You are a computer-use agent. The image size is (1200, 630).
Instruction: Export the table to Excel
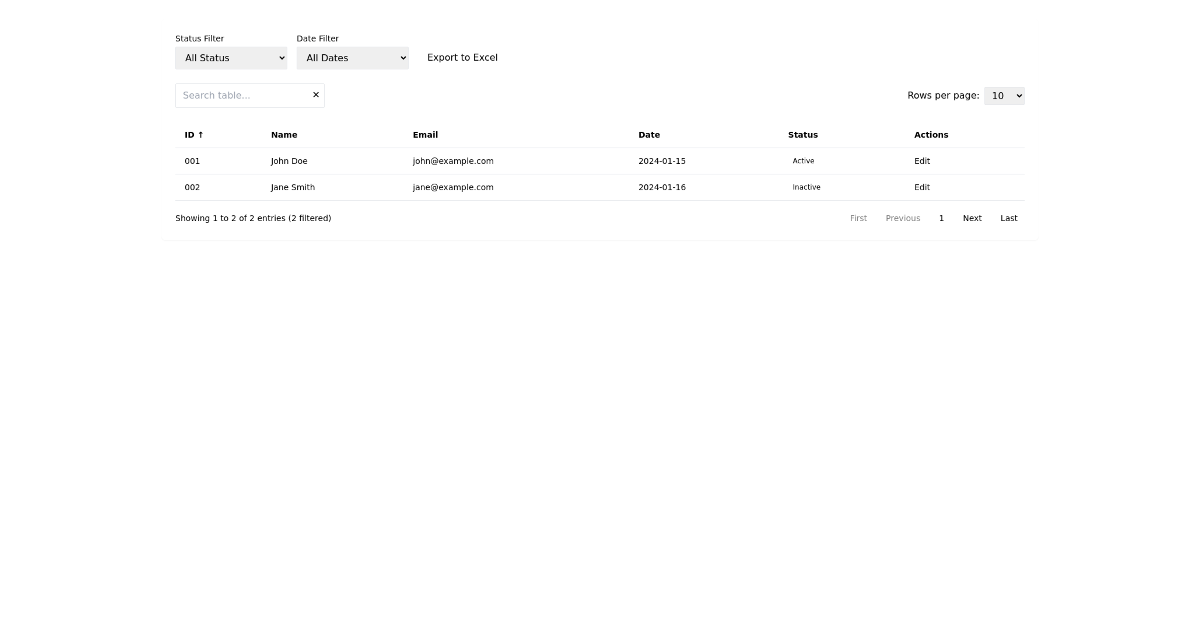(x=462, y=57)
